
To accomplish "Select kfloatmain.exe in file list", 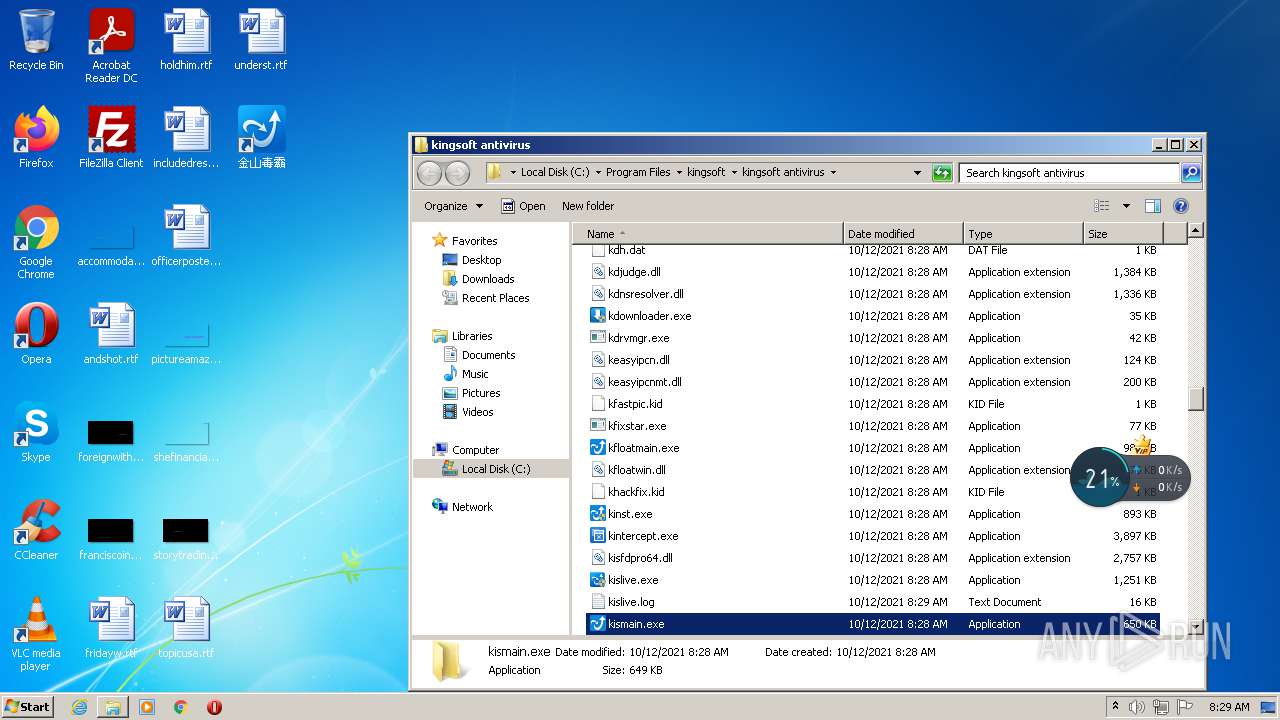I will click(643, 448).
